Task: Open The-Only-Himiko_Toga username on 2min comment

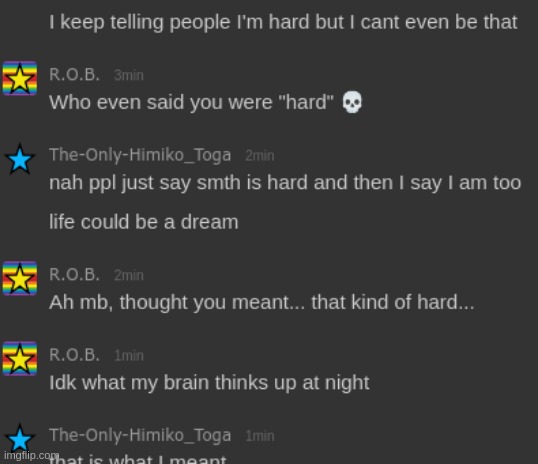Action: pyautogui.click(x=140, y=155)
